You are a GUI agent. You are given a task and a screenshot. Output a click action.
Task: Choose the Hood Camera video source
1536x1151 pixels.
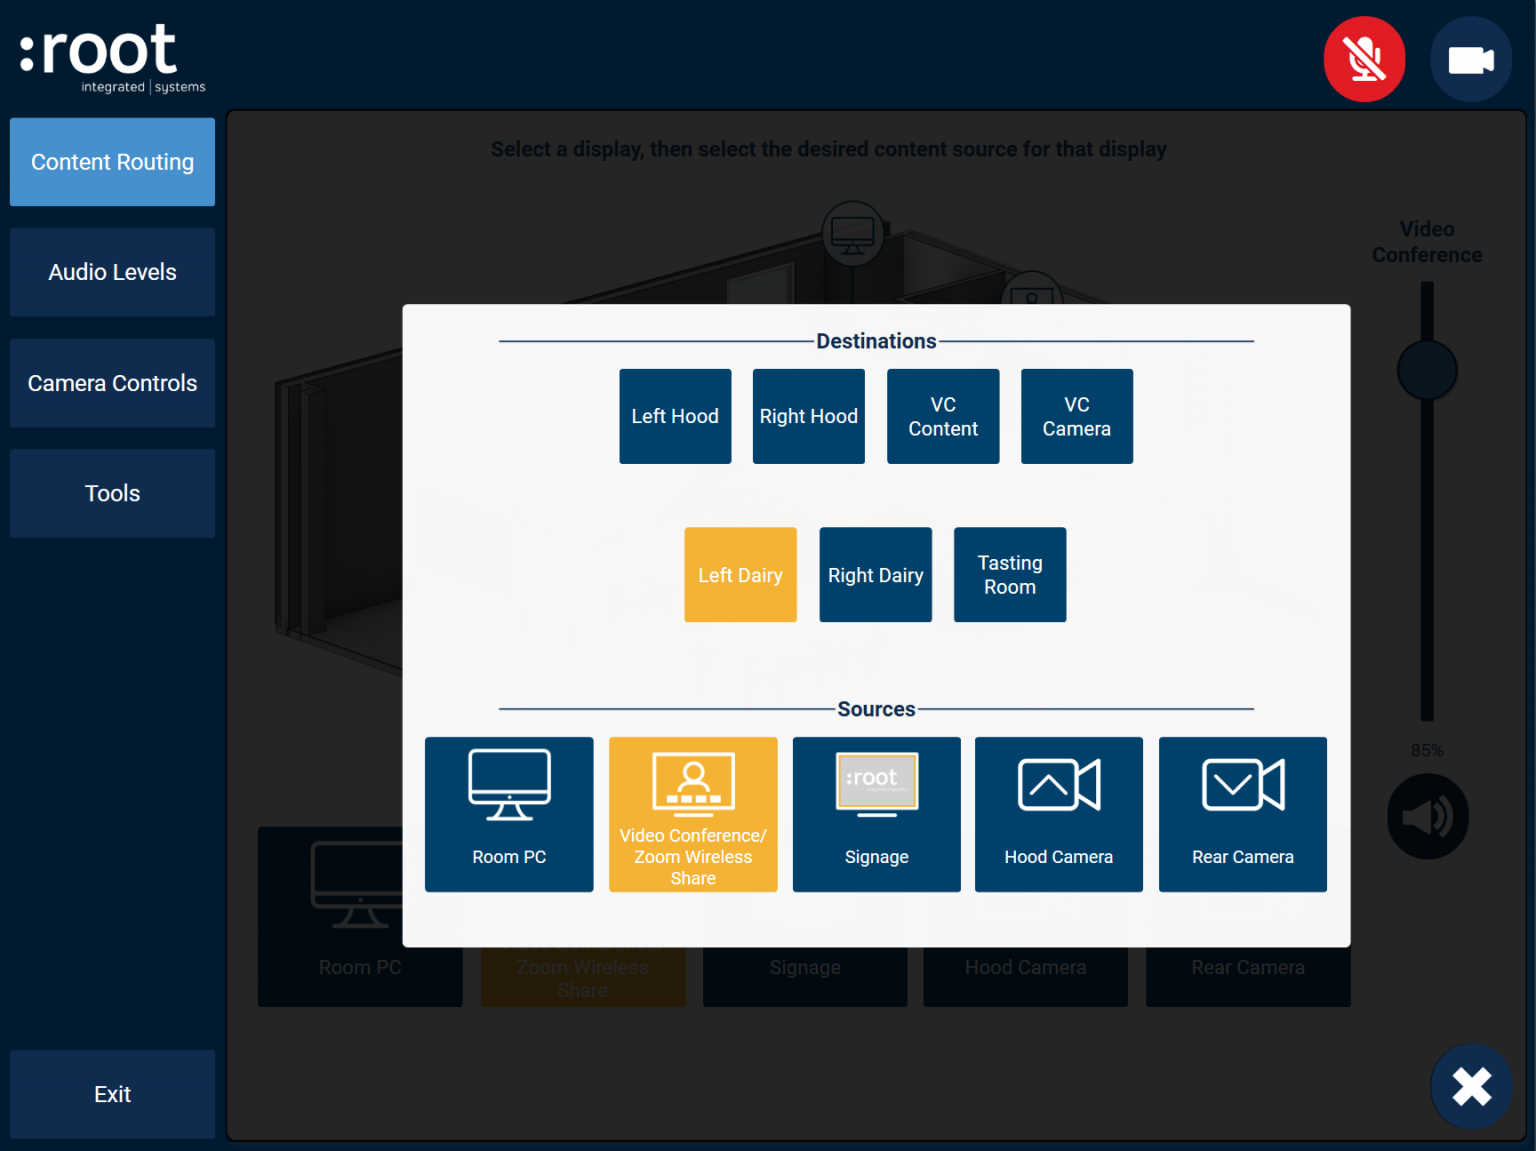(1058, 814)
